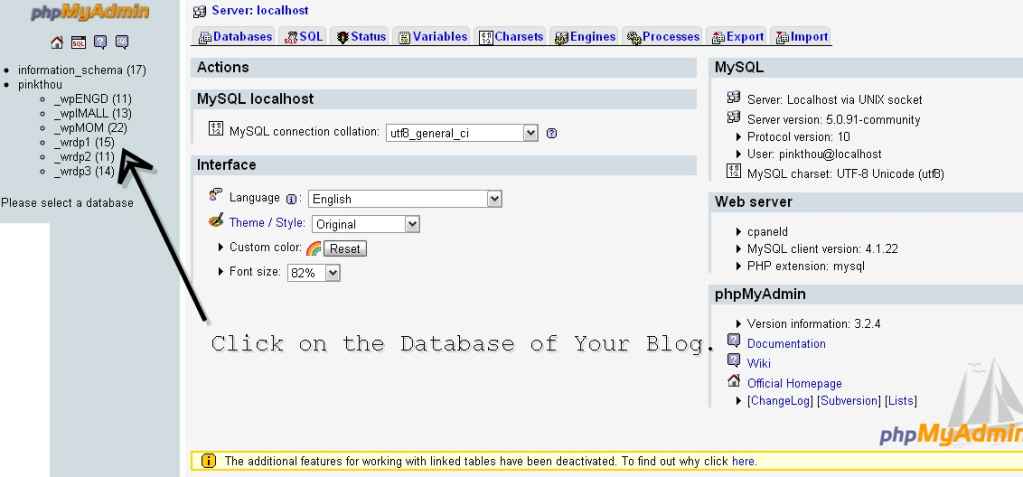Click 'Version information: 3.2.4' text
1023x477 pixels.
[814, 324]
